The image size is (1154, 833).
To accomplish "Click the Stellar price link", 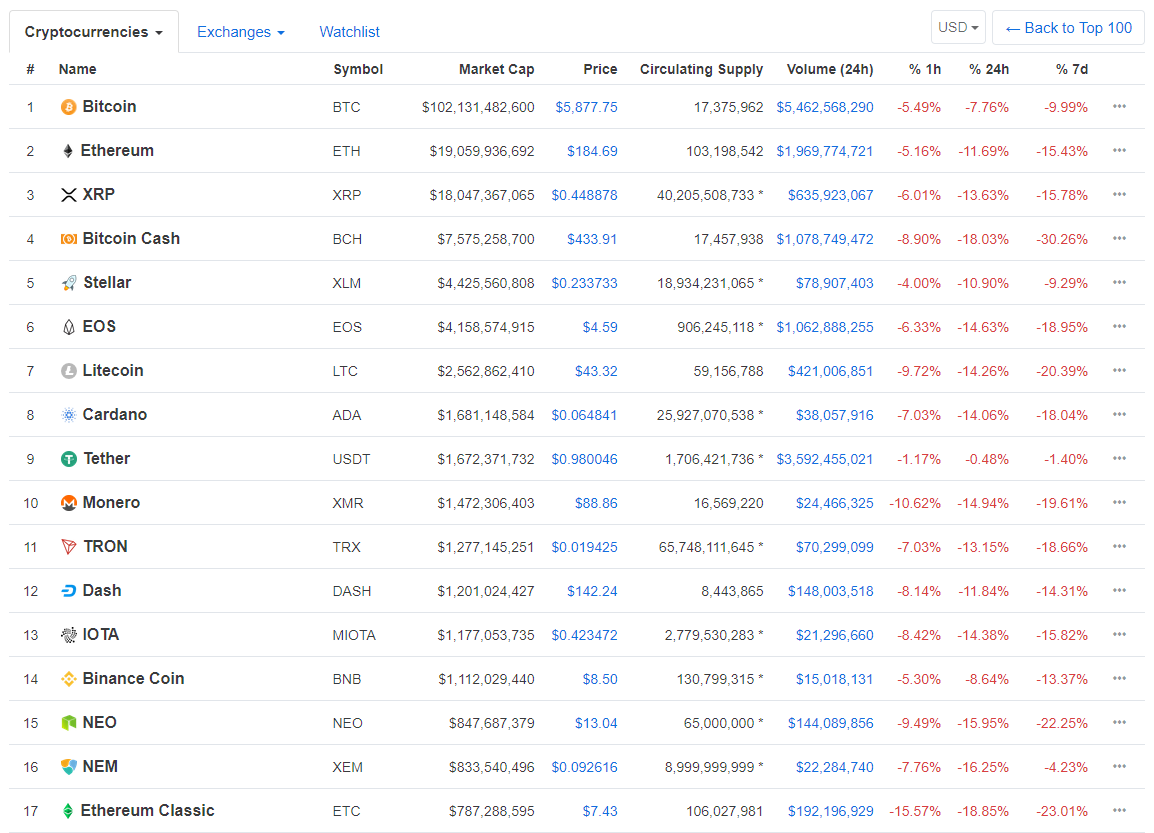I will (585, 282).
